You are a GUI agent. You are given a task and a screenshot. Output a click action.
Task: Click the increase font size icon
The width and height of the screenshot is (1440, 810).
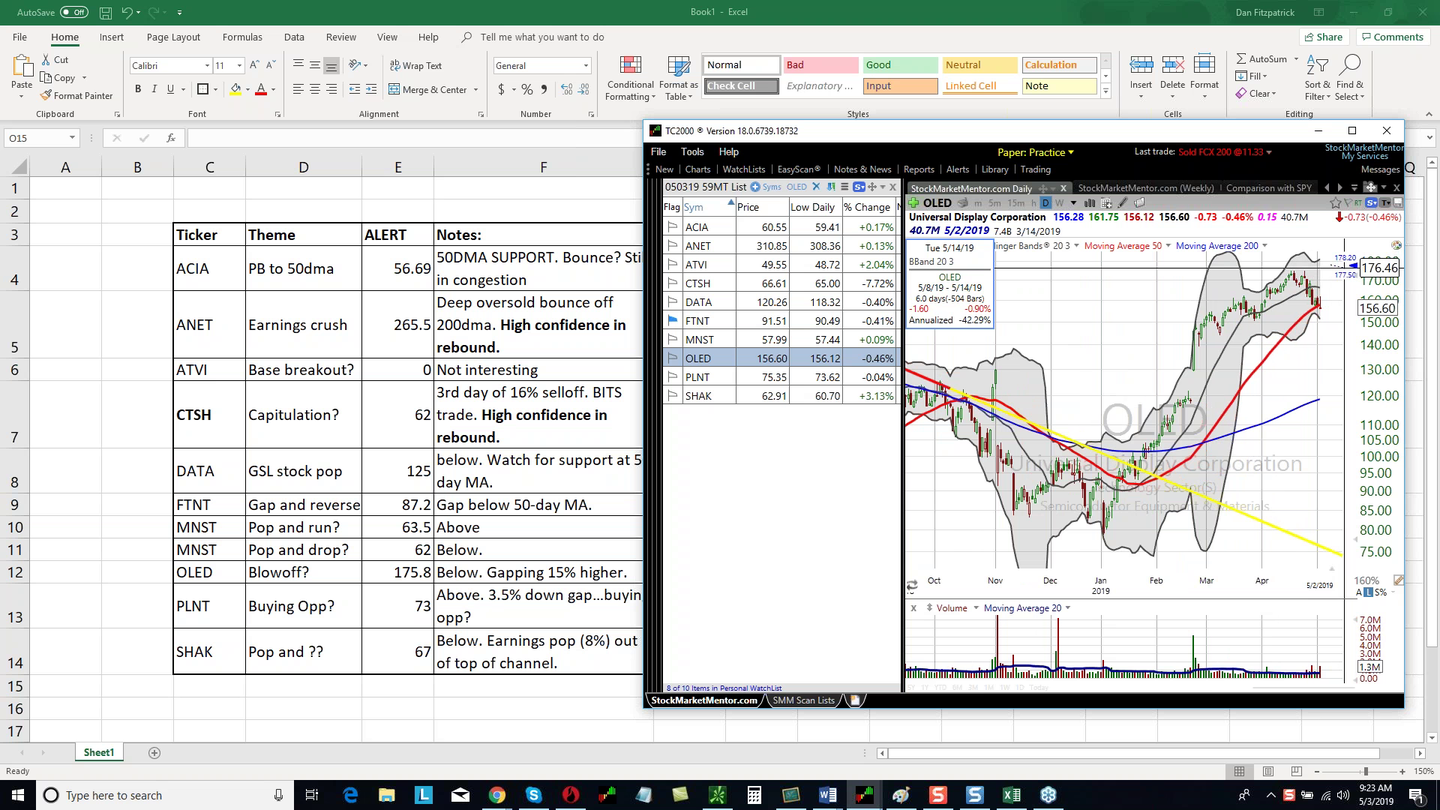pos(257,66)
